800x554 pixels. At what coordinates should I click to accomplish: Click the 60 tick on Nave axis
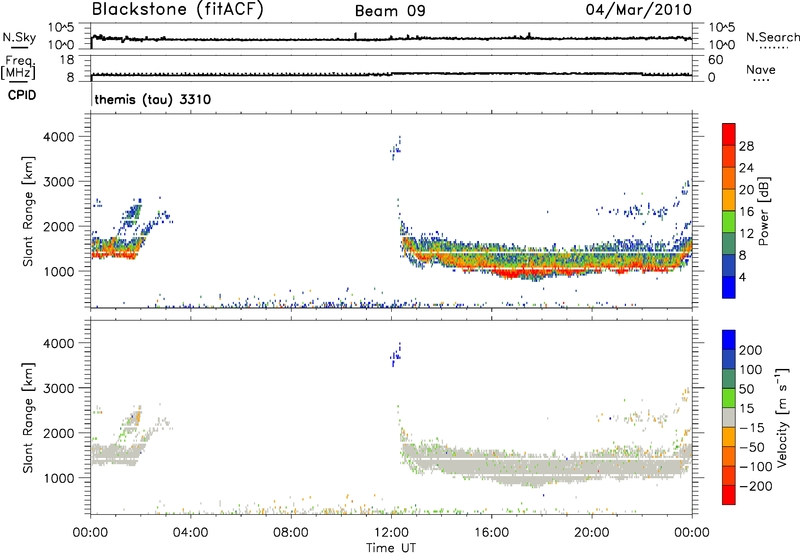715,60
